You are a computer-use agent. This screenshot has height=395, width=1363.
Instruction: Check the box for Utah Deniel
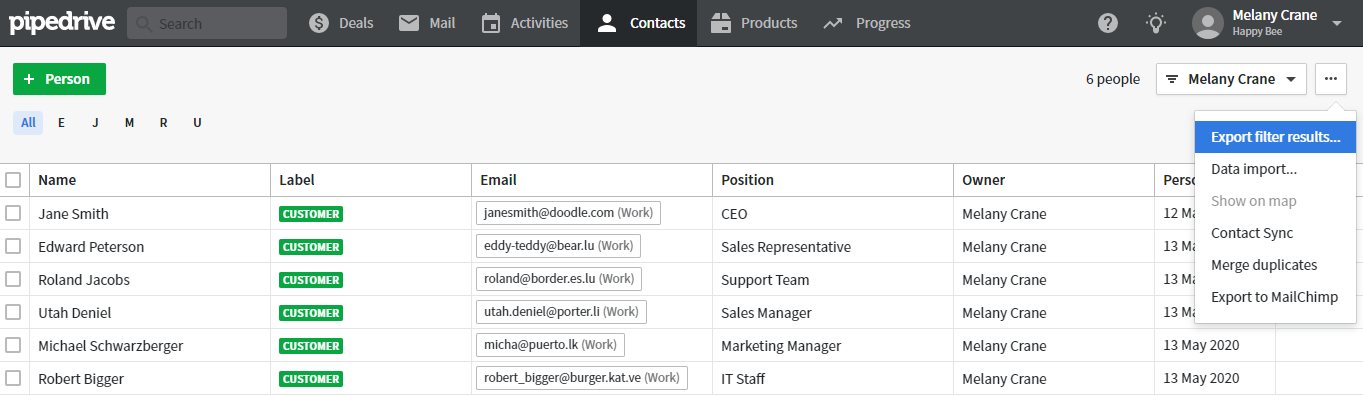[13, 312]
